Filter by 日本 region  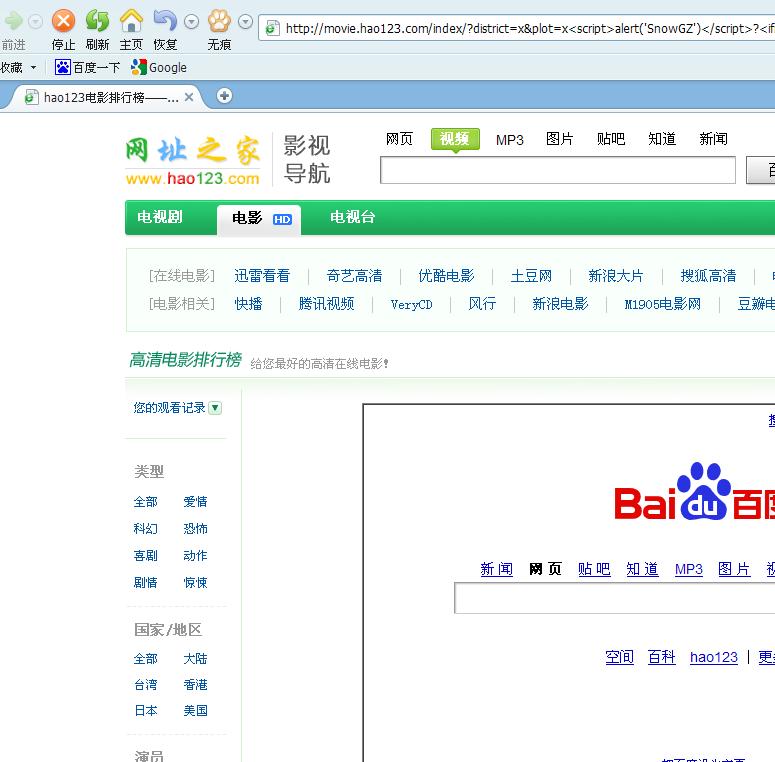[x=145, y=711]
